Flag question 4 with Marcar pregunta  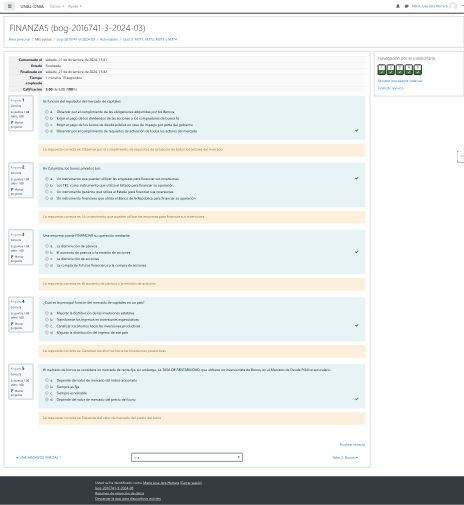tap(17, 326)
